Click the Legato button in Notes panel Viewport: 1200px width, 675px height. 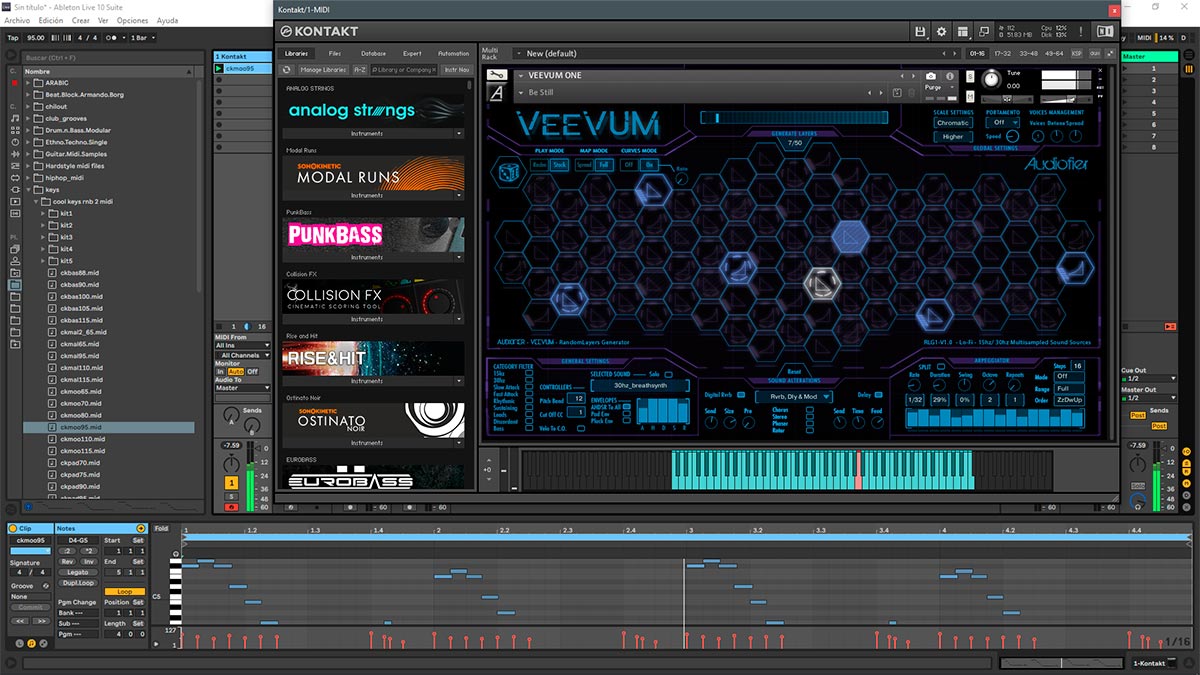78,571
